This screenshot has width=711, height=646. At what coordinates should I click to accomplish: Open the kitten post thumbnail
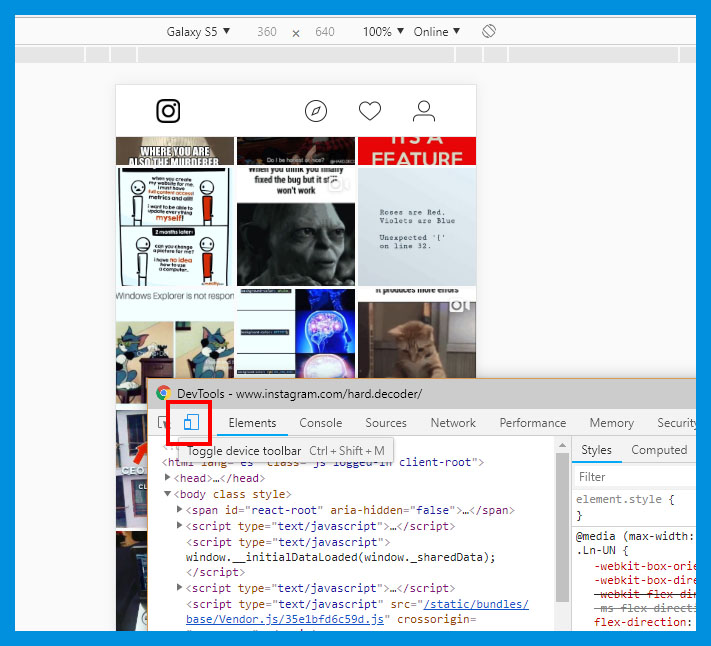click(x=417, y=333)
